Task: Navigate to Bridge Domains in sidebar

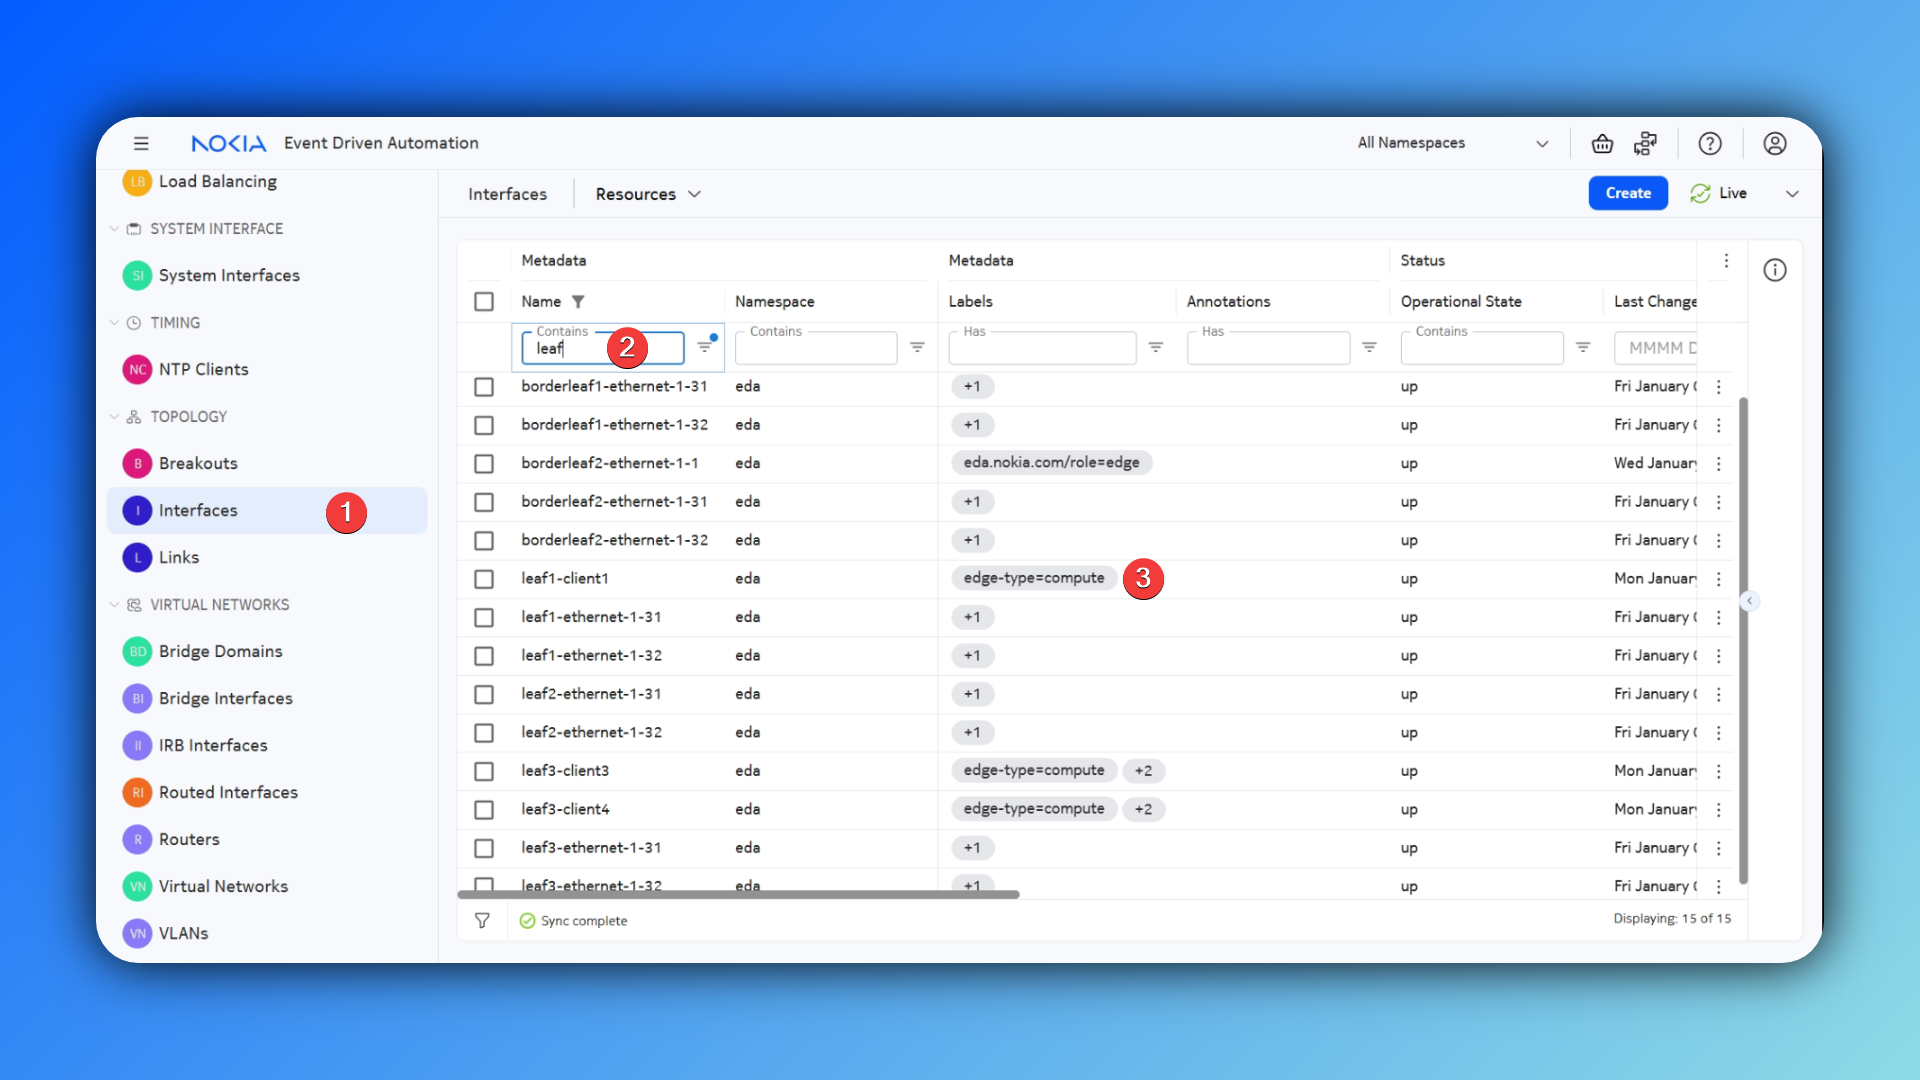Action: point(220,651)
